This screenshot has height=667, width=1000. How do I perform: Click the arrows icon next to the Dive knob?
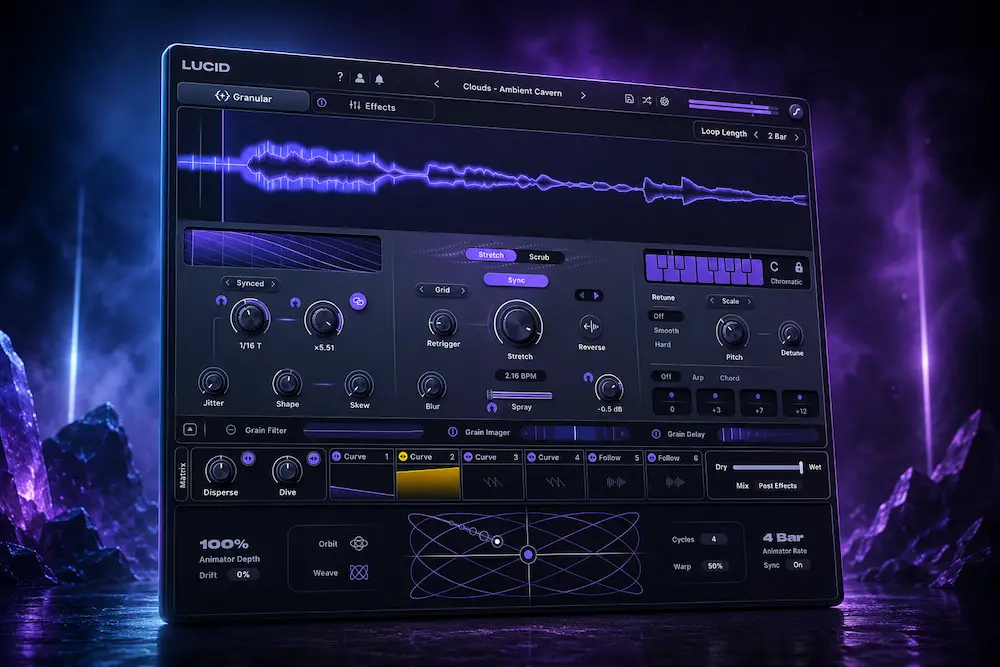(313, 458)
